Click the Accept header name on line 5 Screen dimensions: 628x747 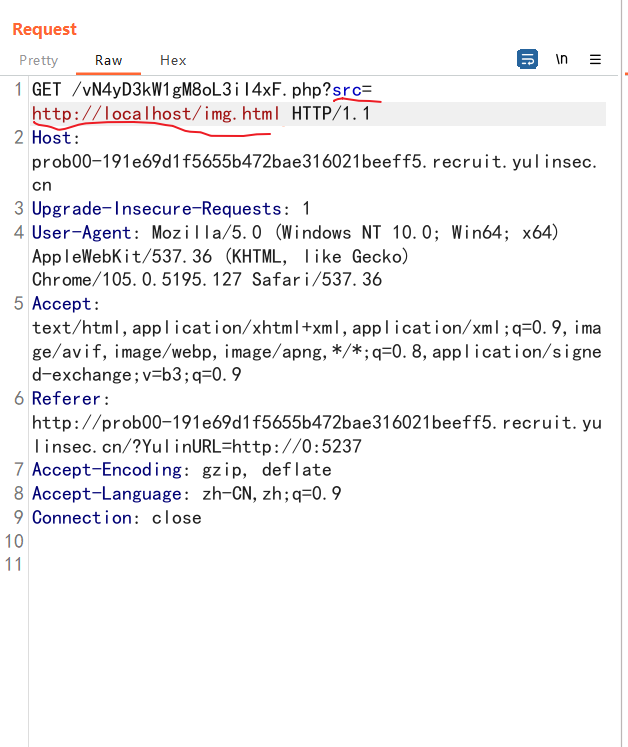coord(61,304)
